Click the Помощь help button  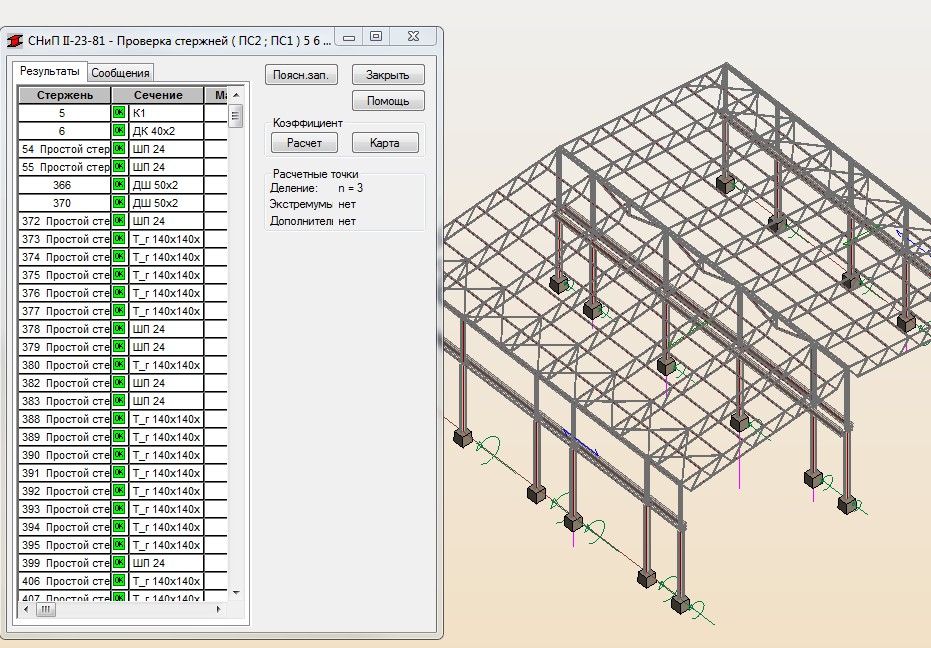[x=388, y=101]
